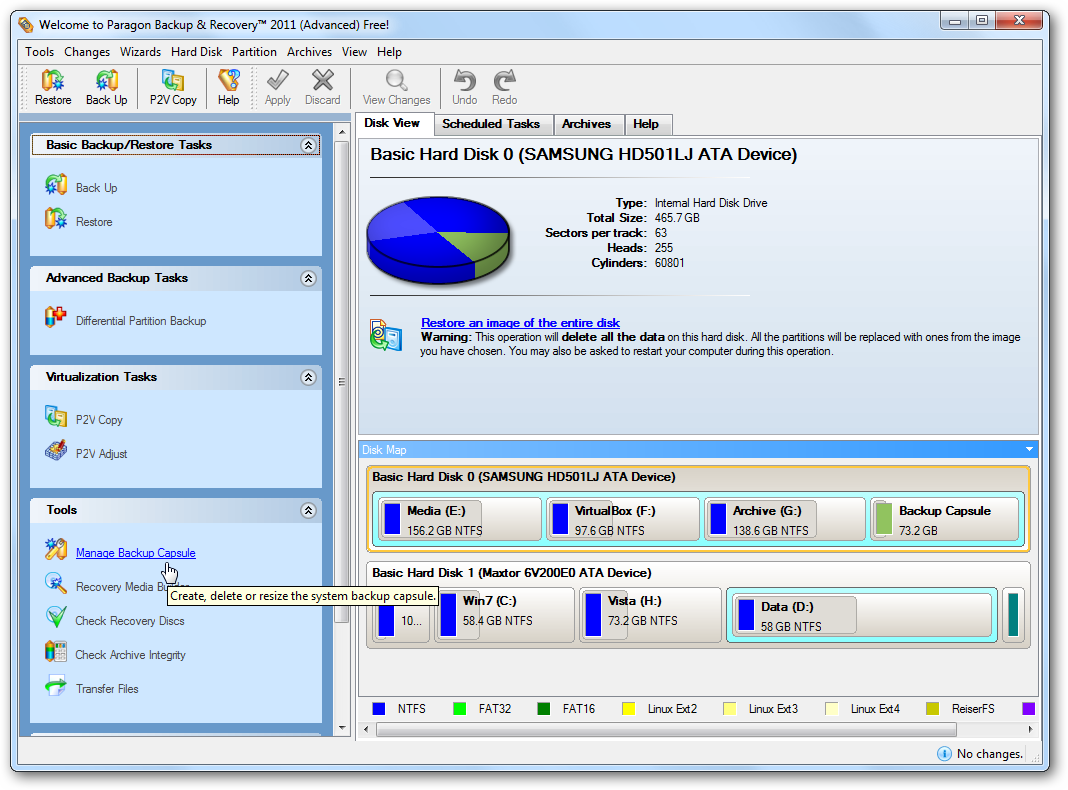Click the disk usage pie chart
This screenshot has width=1068, height=790.
coord(438,240)
